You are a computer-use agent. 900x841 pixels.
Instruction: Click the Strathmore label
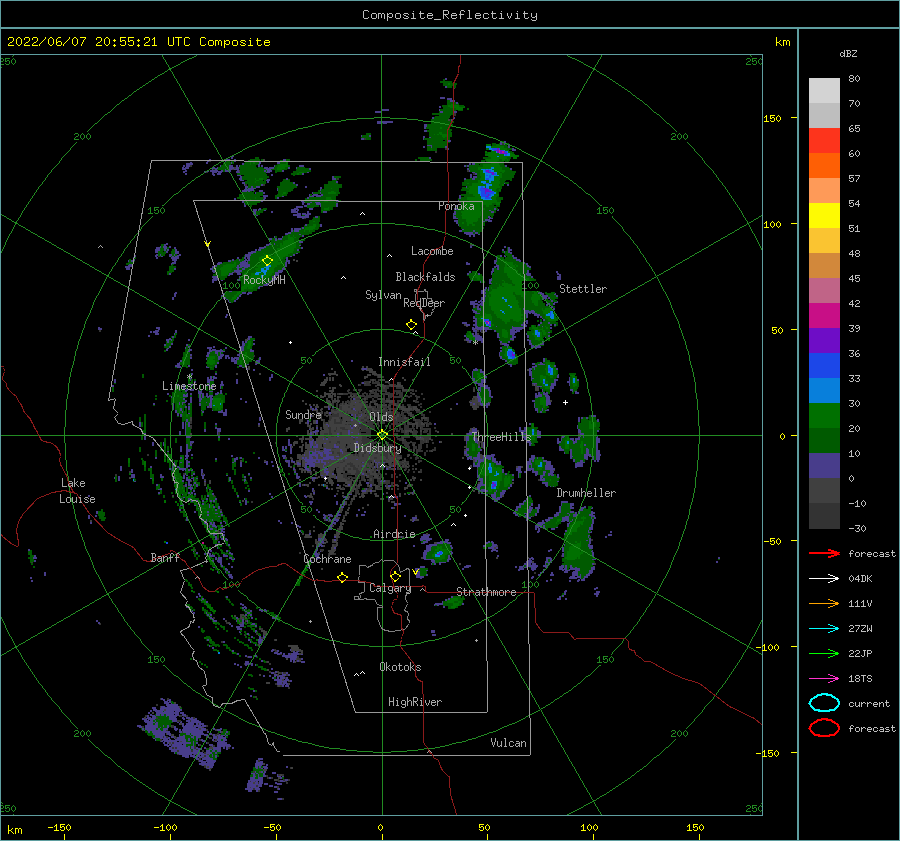(486, 592)
